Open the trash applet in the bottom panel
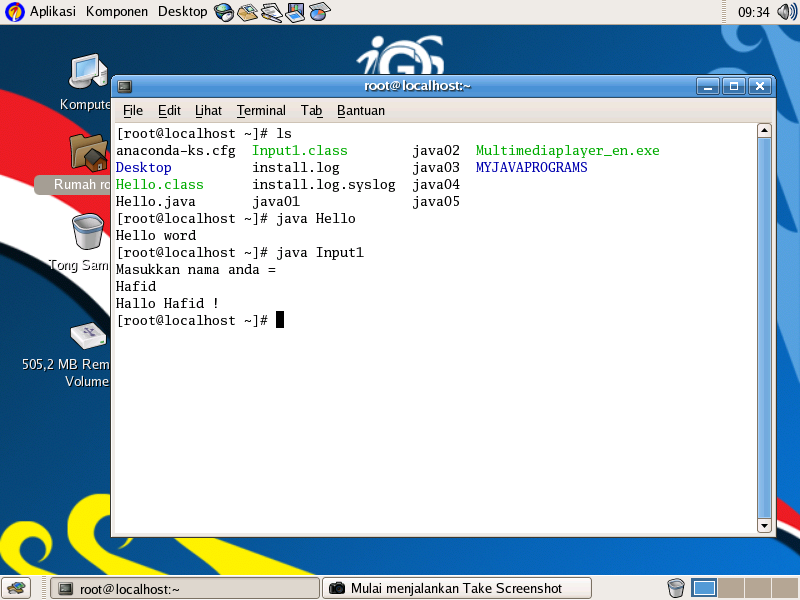 pyautogui.click(x=676, y=588)
